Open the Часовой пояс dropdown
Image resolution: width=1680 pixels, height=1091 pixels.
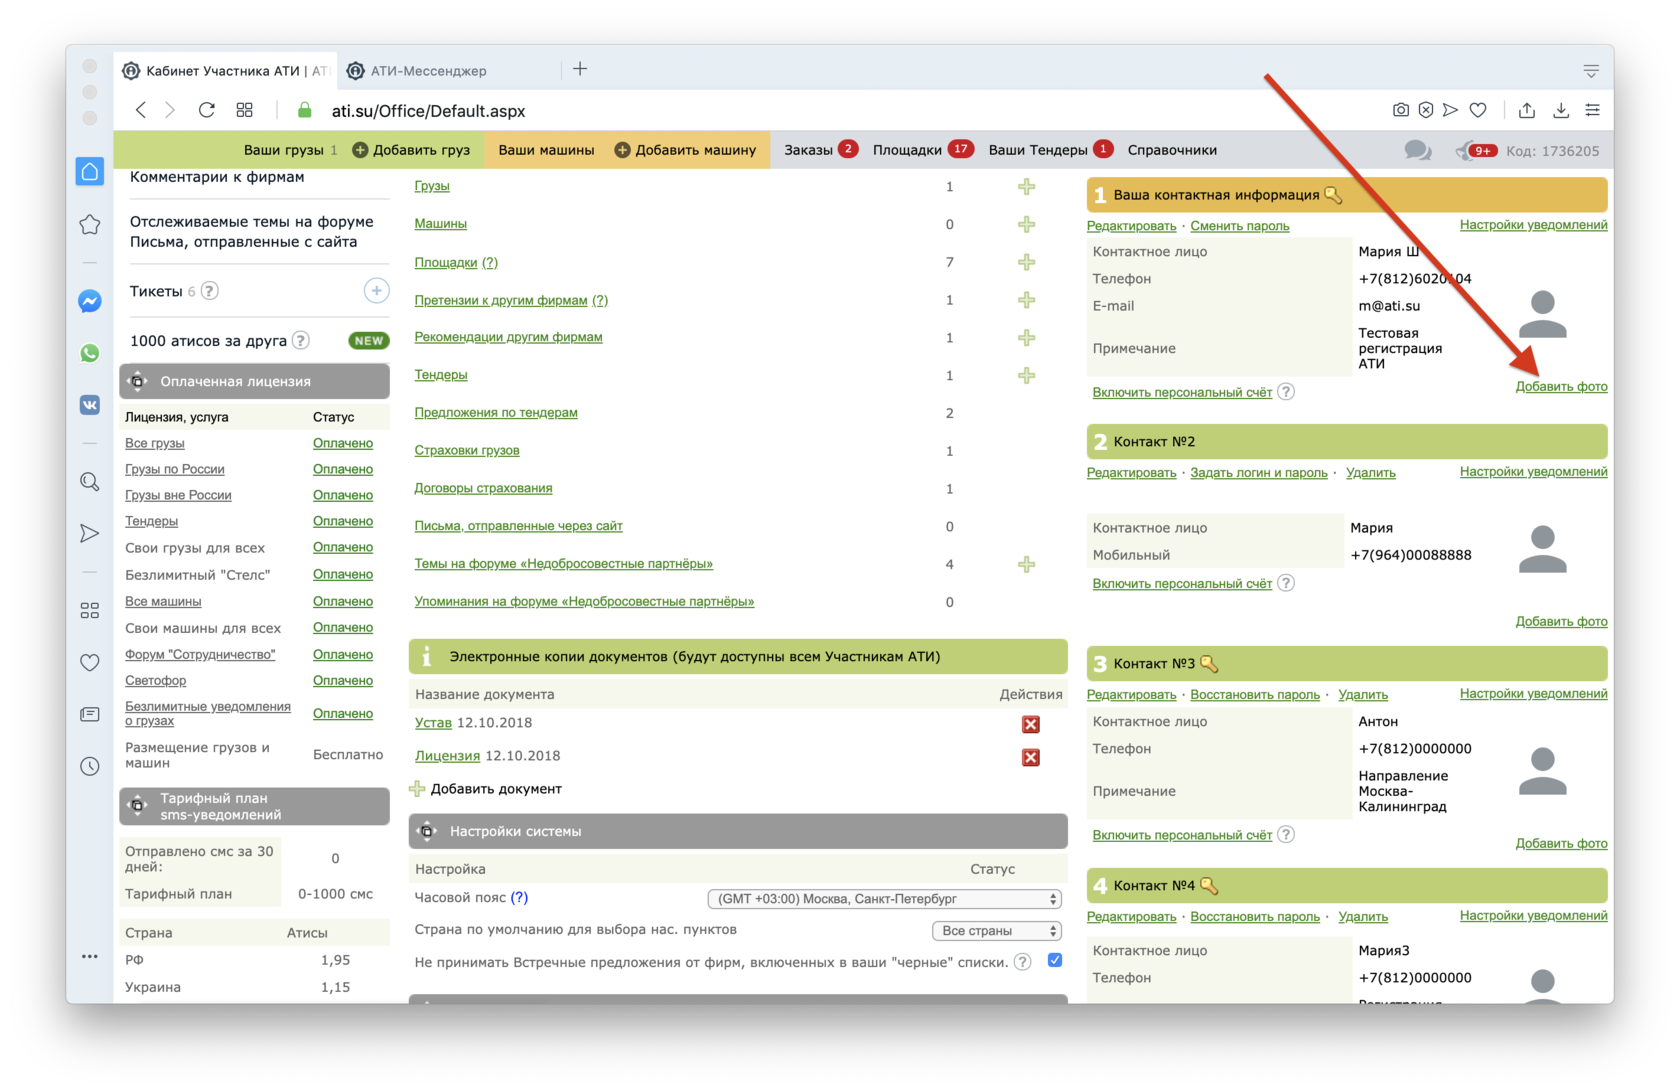tap(884, 899)
